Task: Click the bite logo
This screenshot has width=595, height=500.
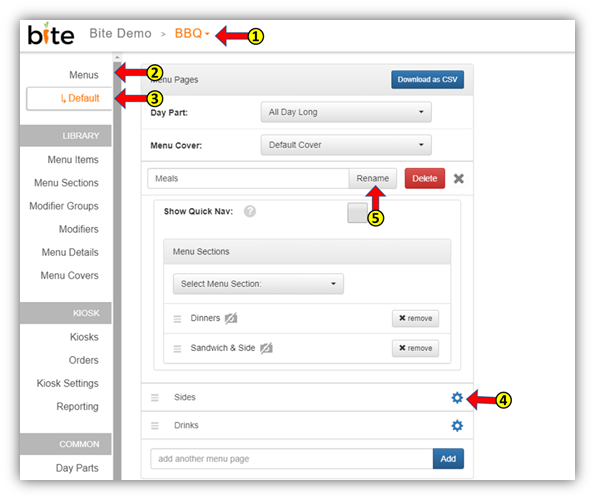Action: click(51, 34)
